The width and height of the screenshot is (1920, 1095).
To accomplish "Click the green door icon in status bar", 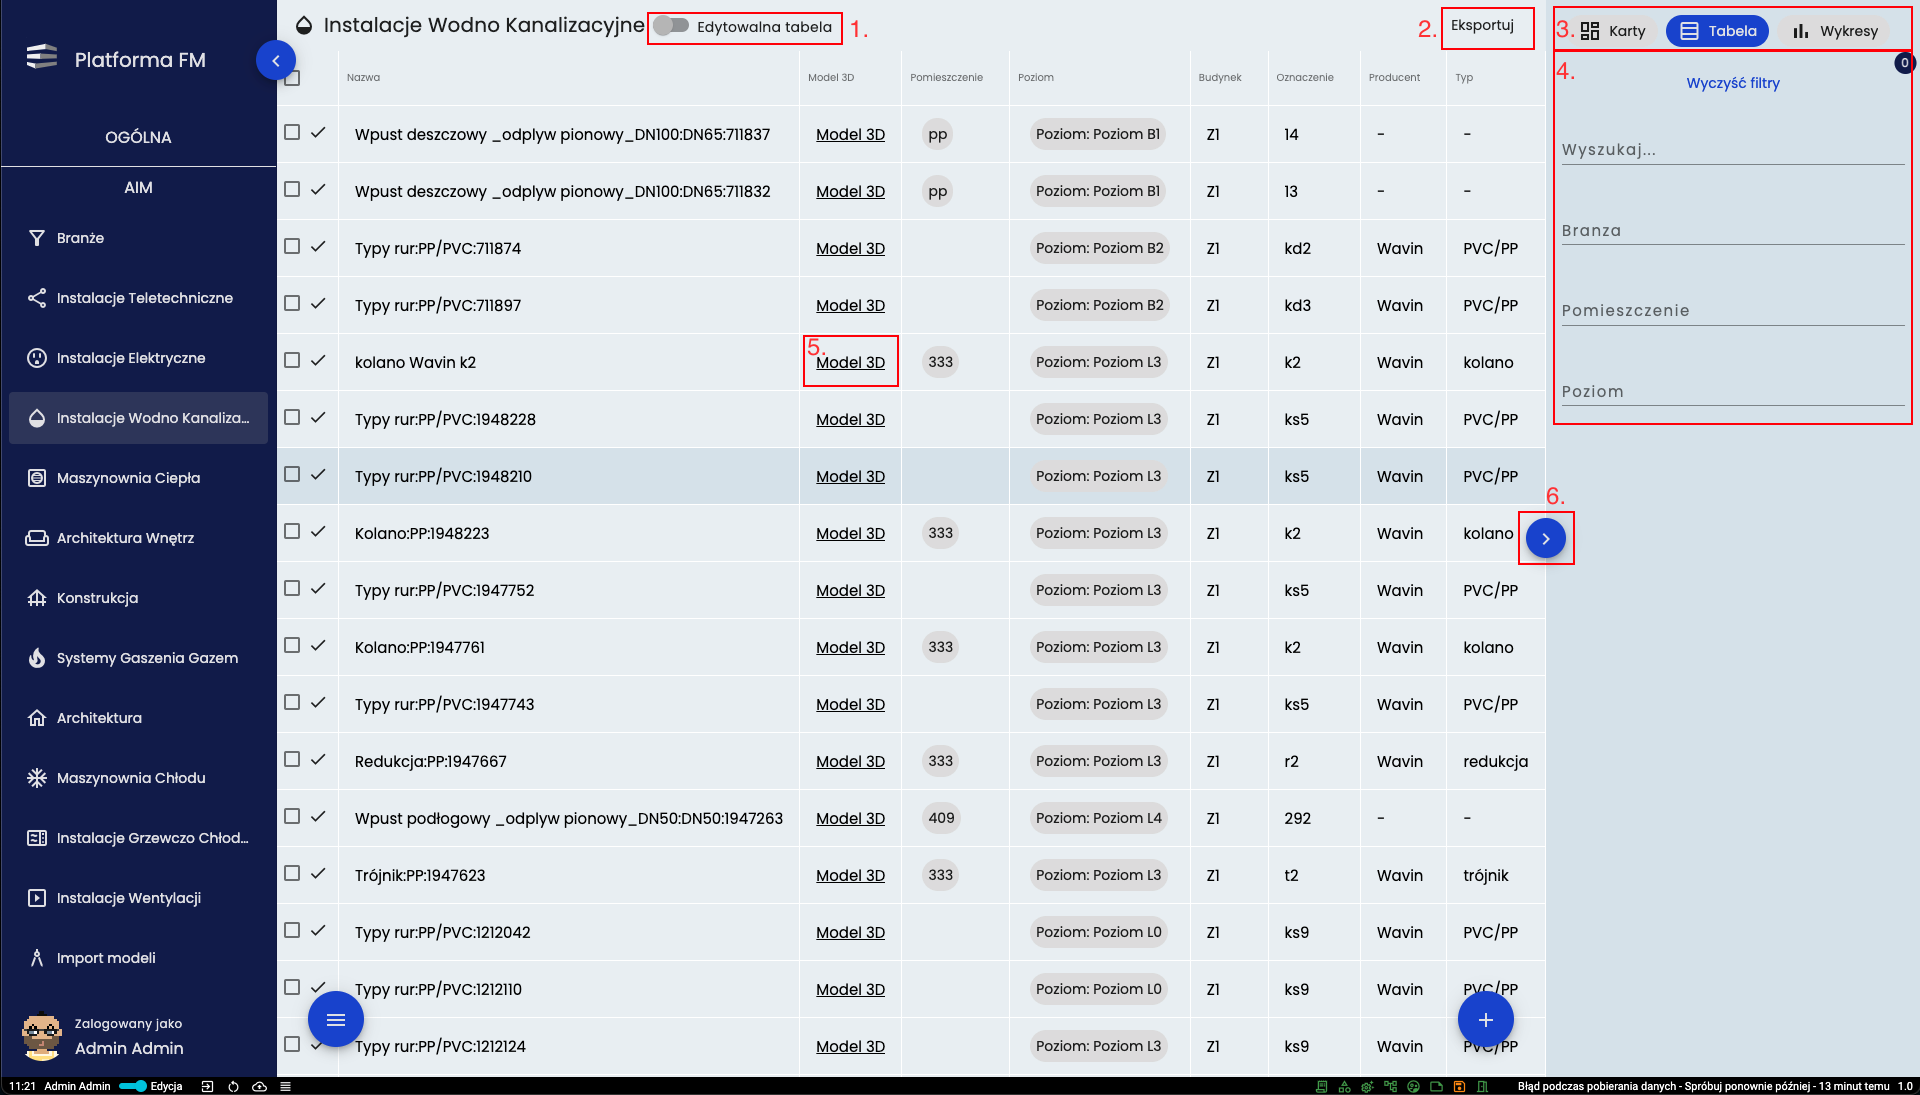I will coord(1482,1086).
